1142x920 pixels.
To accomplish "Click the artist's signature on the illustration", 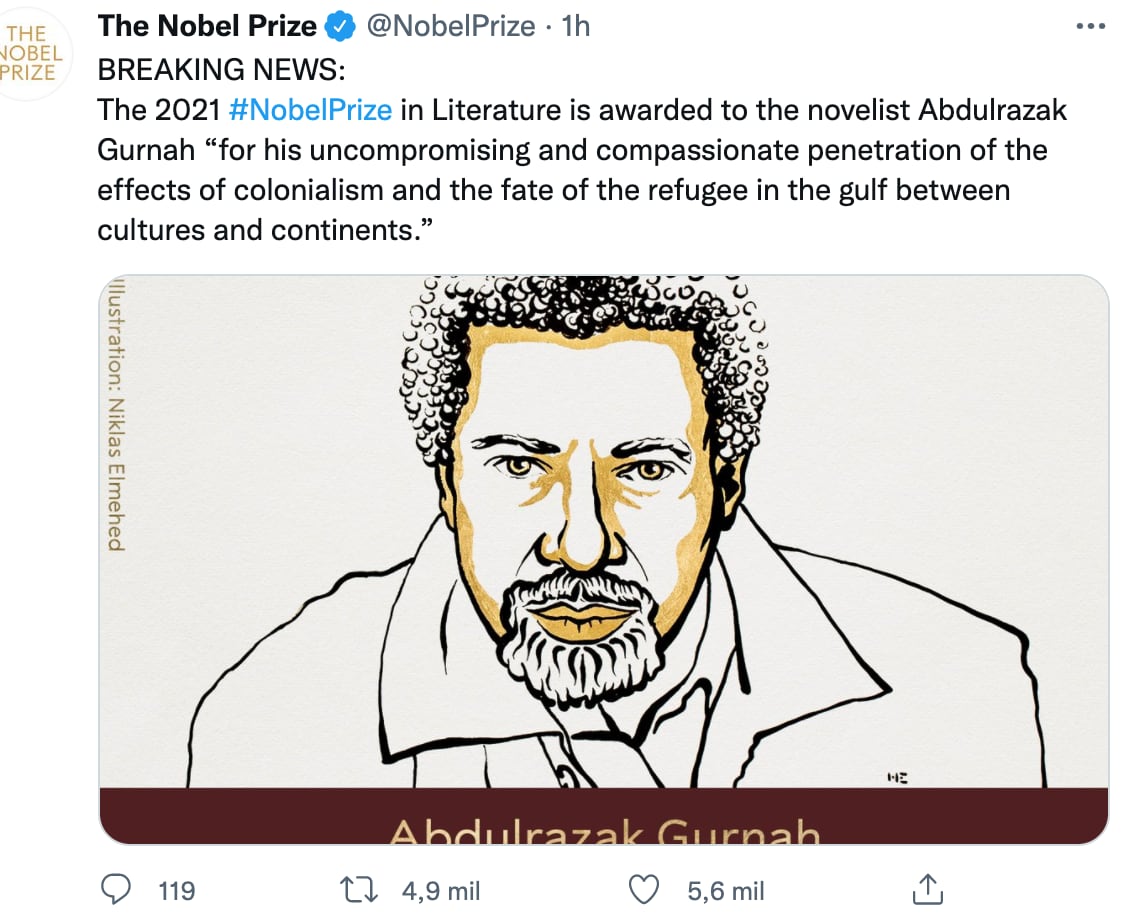I will 896,775.
